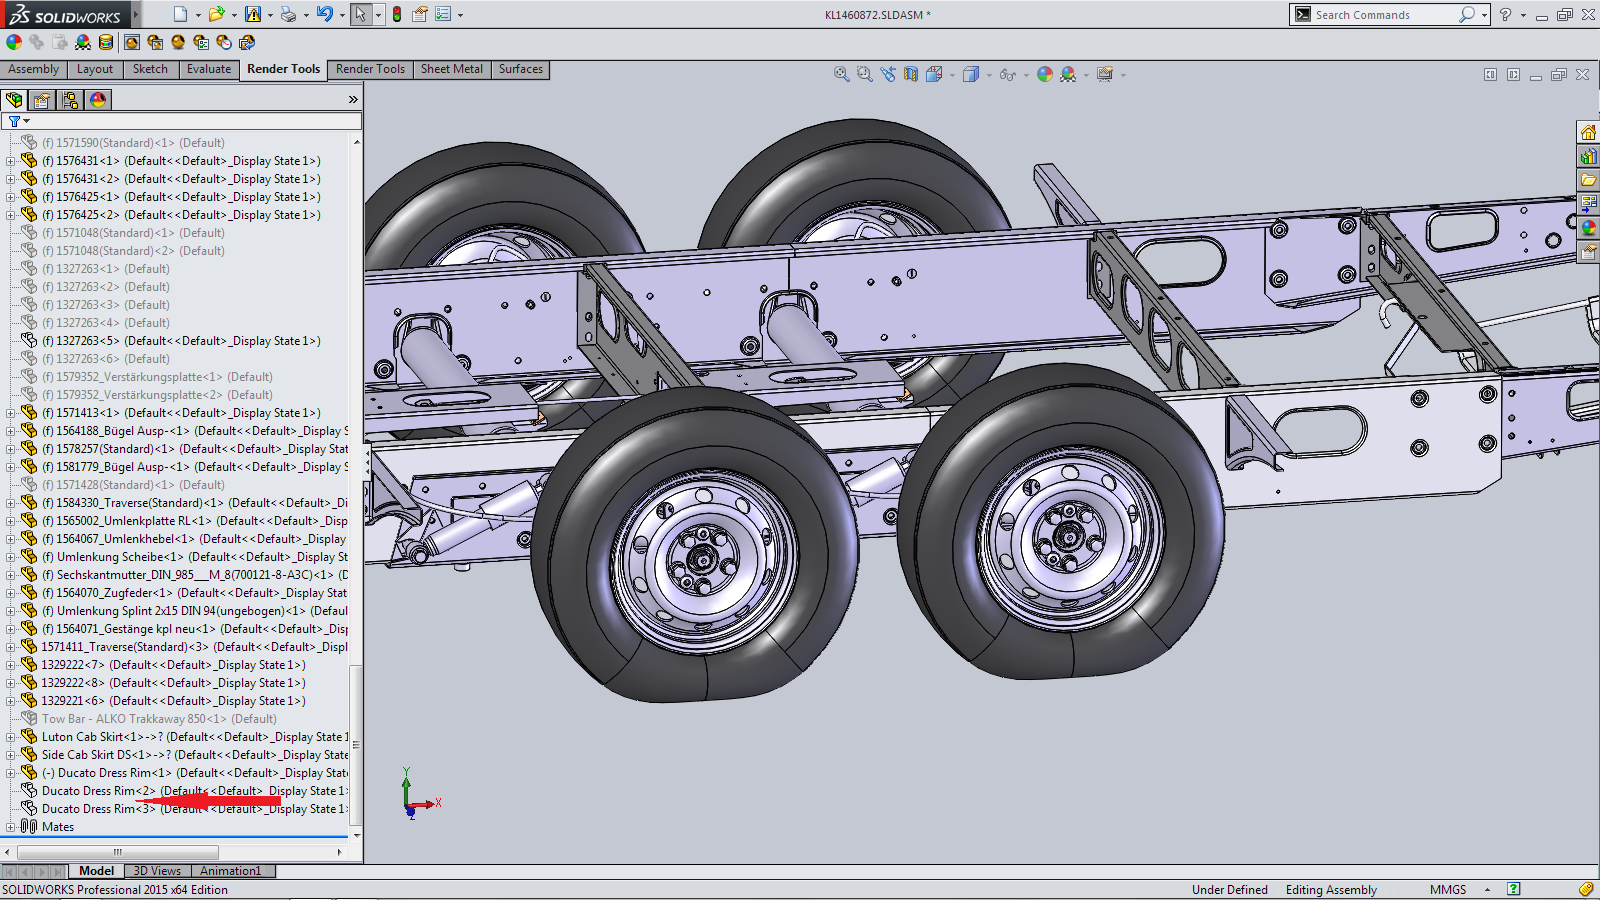Open the FeatureManager design tree tab

click(x=14, y=100)
